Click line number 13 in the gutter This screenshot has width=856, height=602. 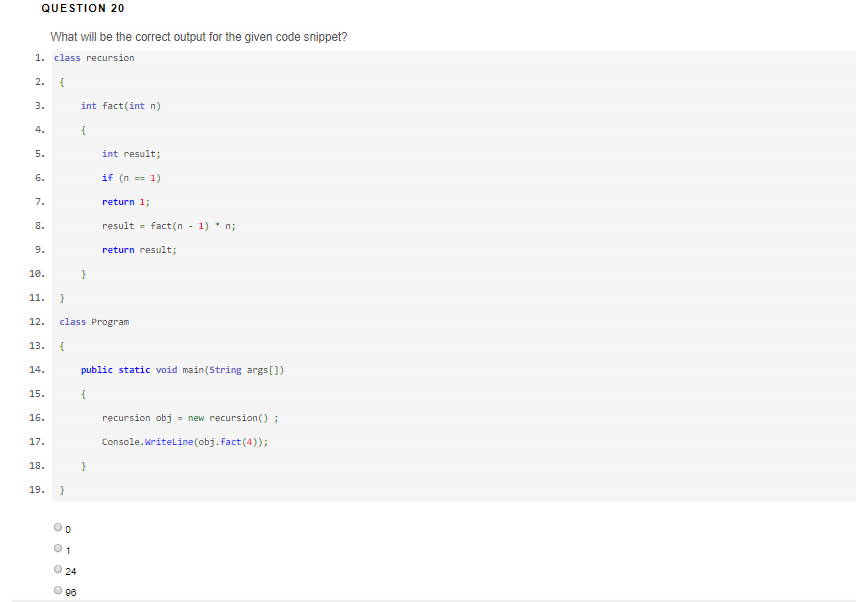click(x=36, y=346)
